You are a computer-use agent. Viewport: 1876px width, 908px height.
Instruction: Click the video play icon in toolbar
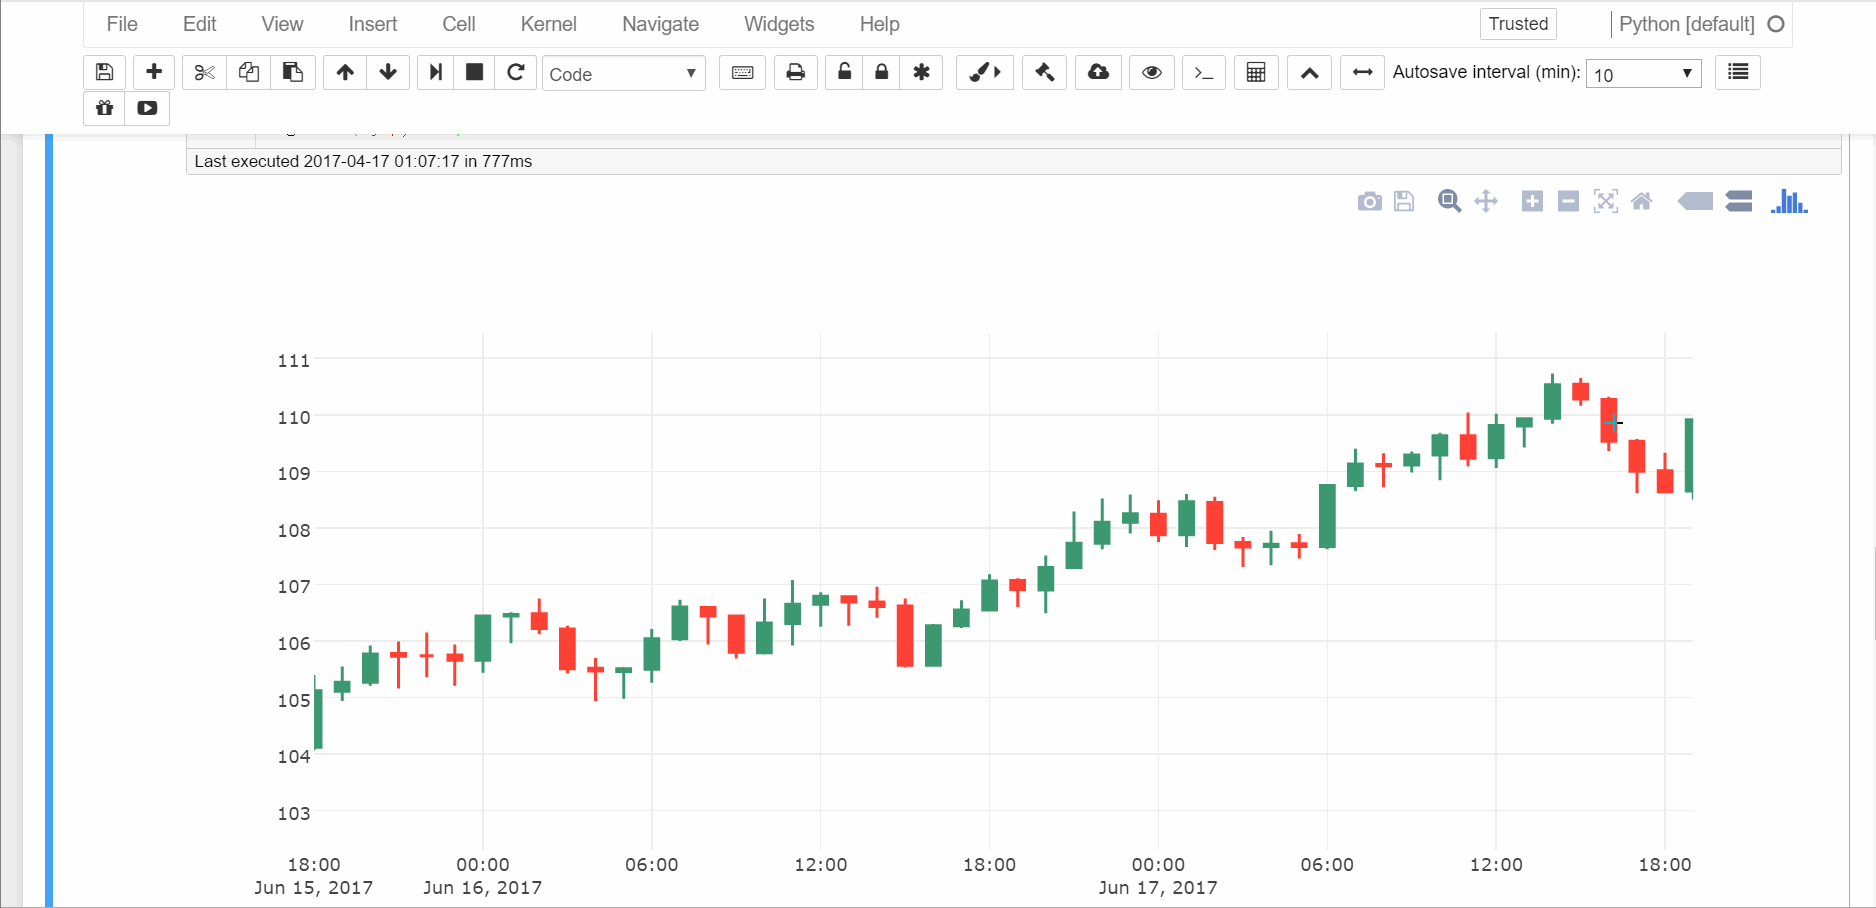[x=147, y=108]
